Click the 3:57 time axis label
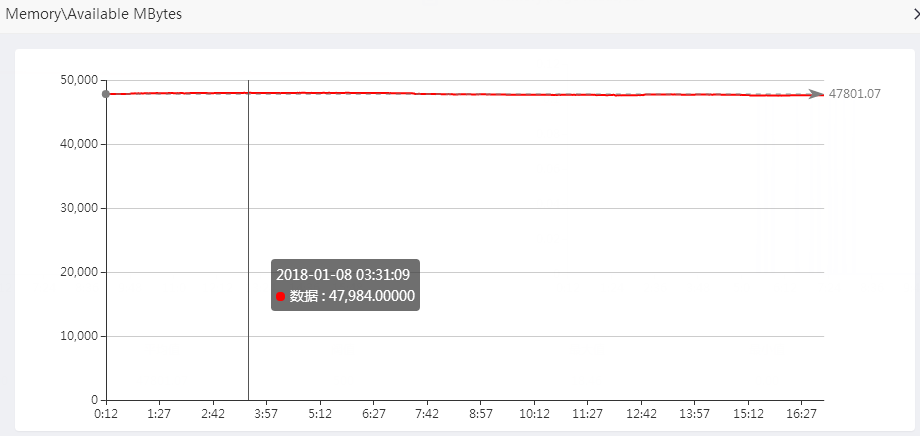The height and width of the screenshot is (436, 920). coord(266,413)
